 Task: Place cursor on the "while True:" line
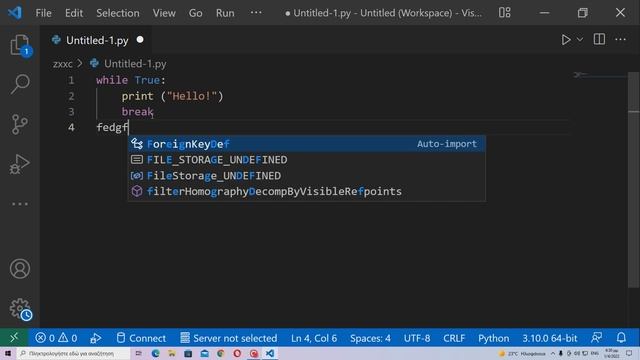coord(131,80)
